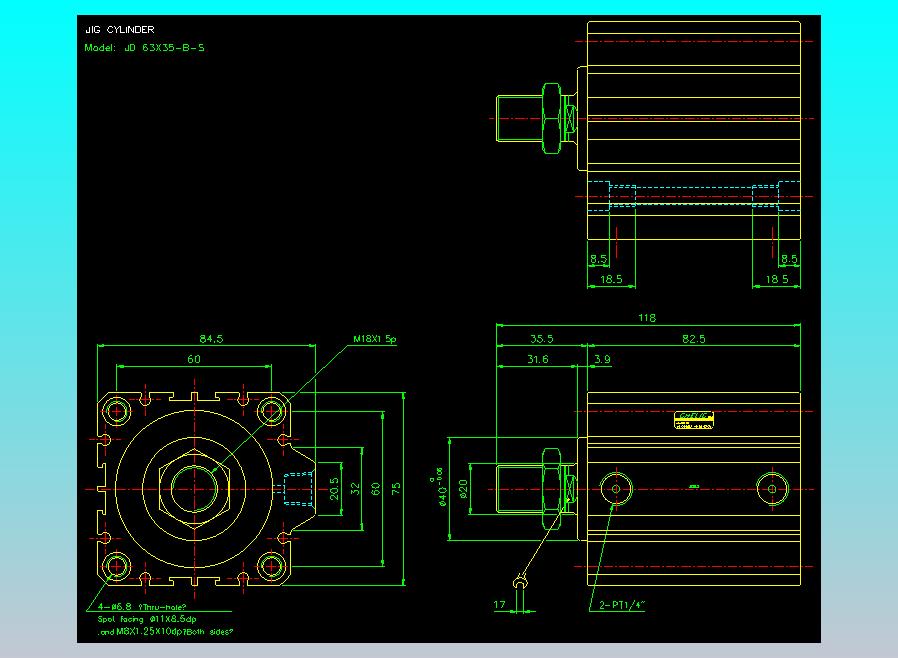Click the M18X1.5p thread callout

pyautogui.click(x=375, y=339)
